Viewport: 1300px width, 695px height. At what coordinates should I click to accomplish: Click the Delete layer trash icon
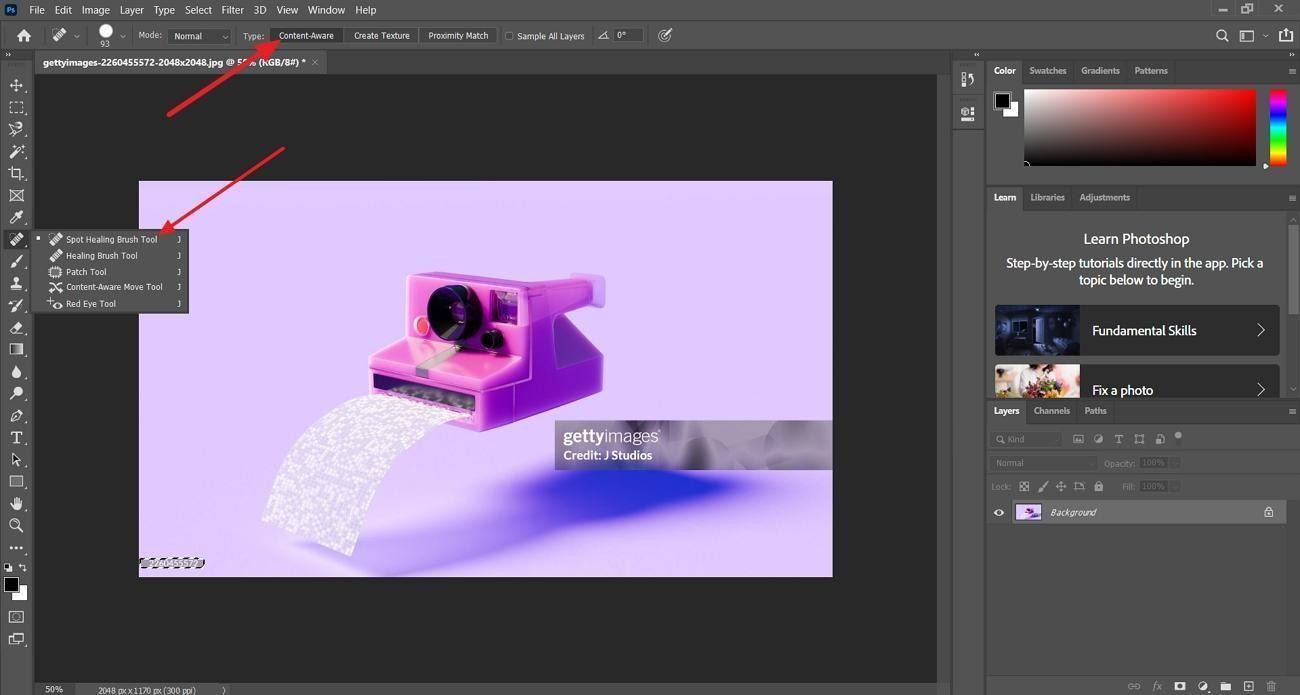(1271, 686)
